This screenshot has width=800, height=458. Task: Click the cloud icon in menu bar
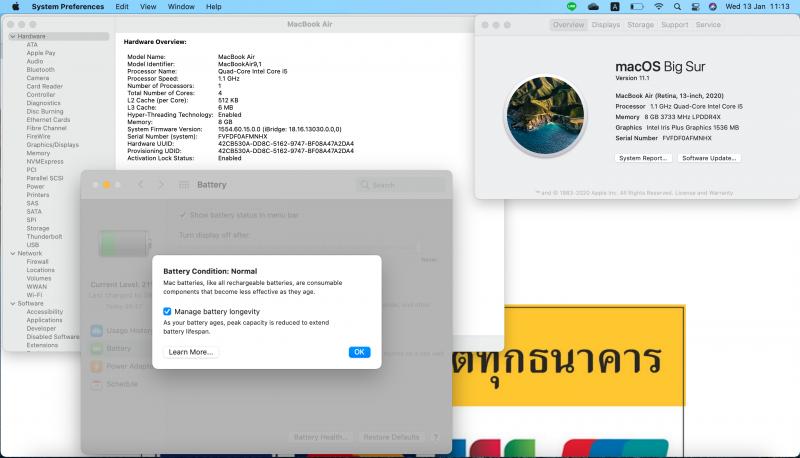click(x=593, y=7)
